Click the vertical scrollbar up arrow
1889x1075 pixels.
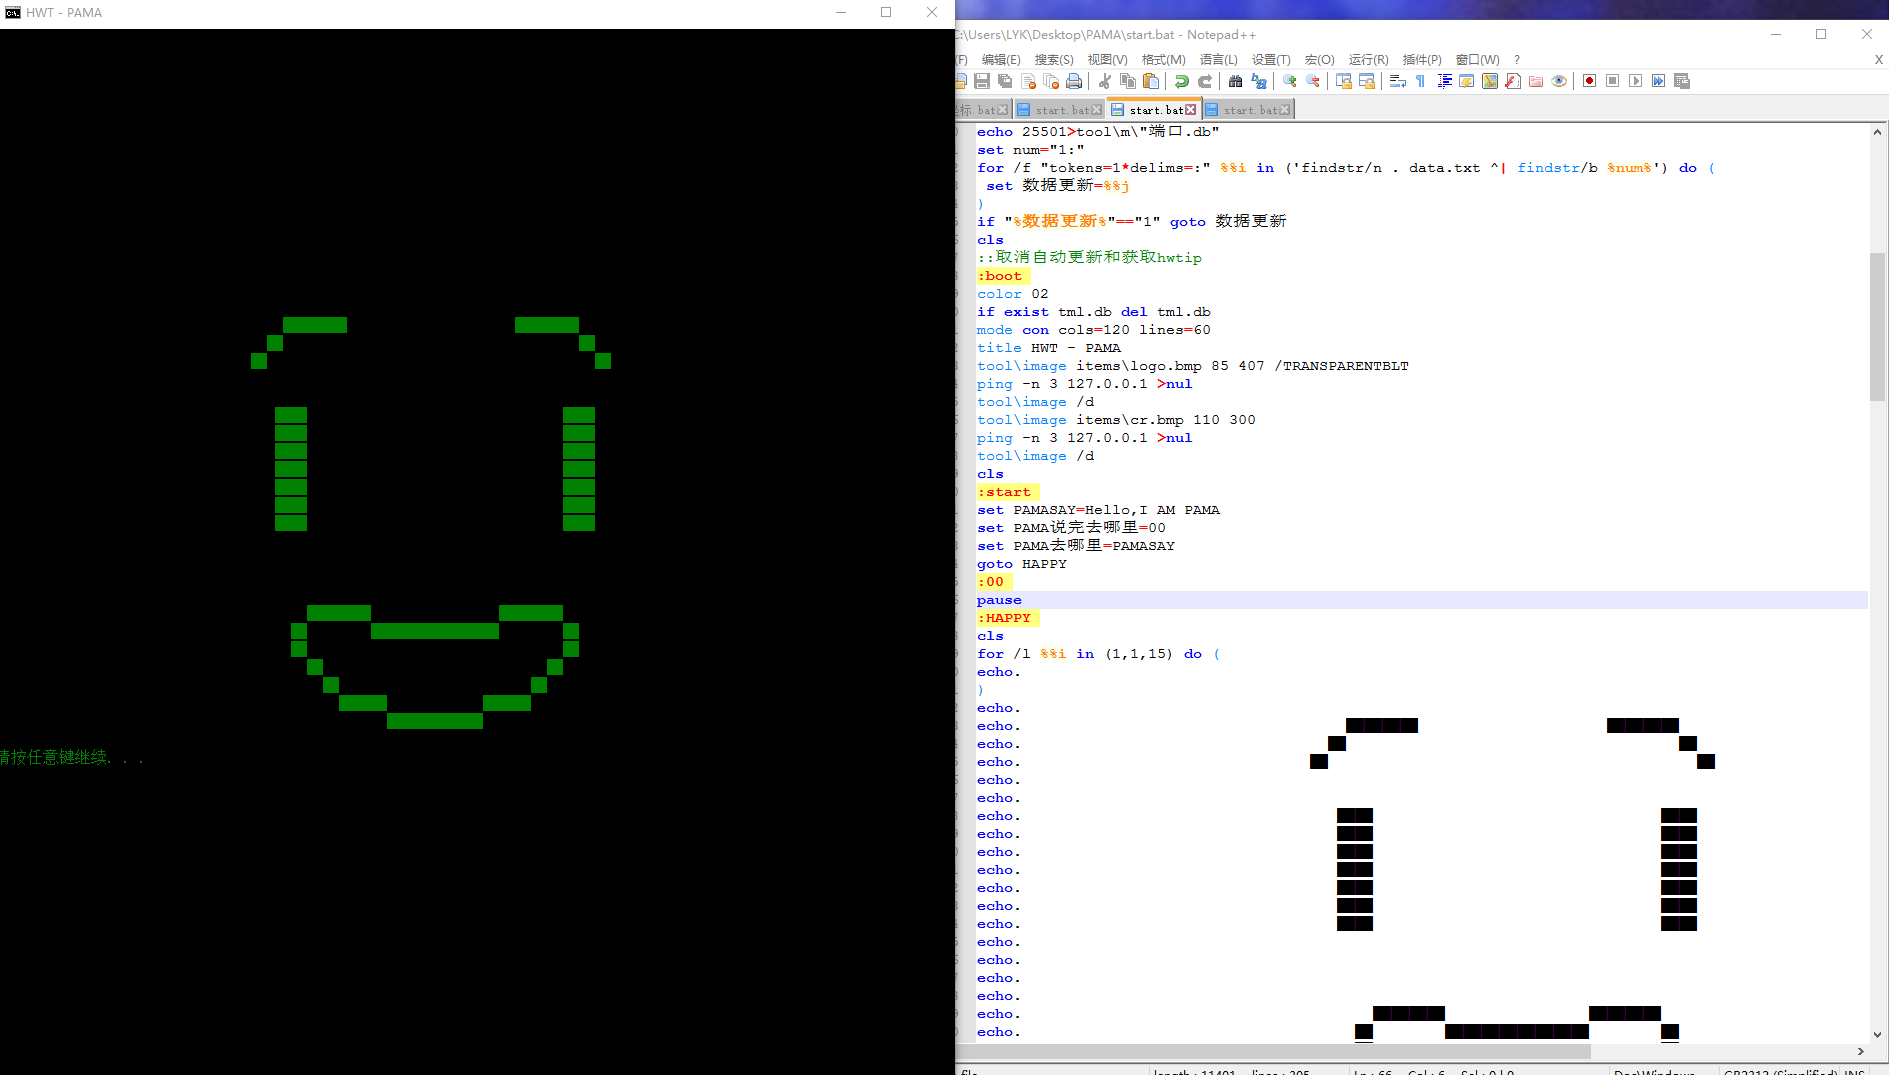(1877, 132)
